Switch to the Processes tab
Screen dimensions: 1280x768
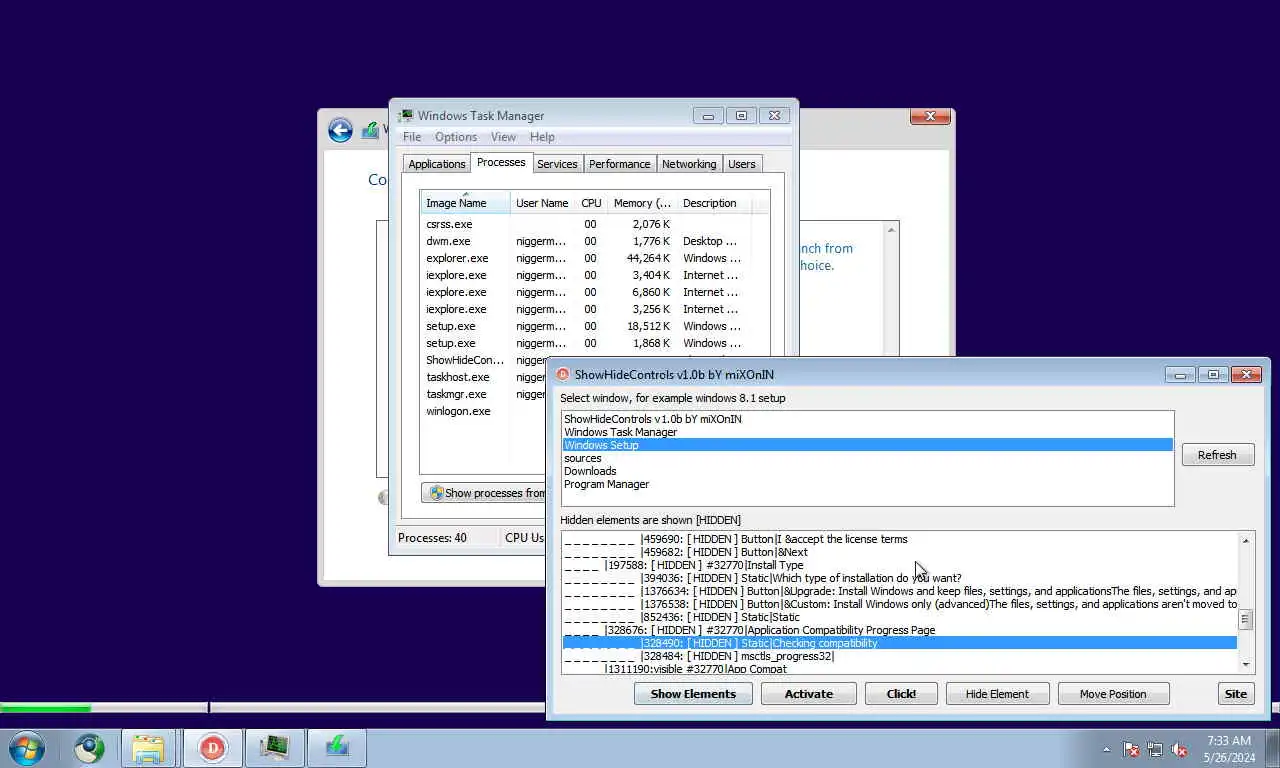point(501,162)
